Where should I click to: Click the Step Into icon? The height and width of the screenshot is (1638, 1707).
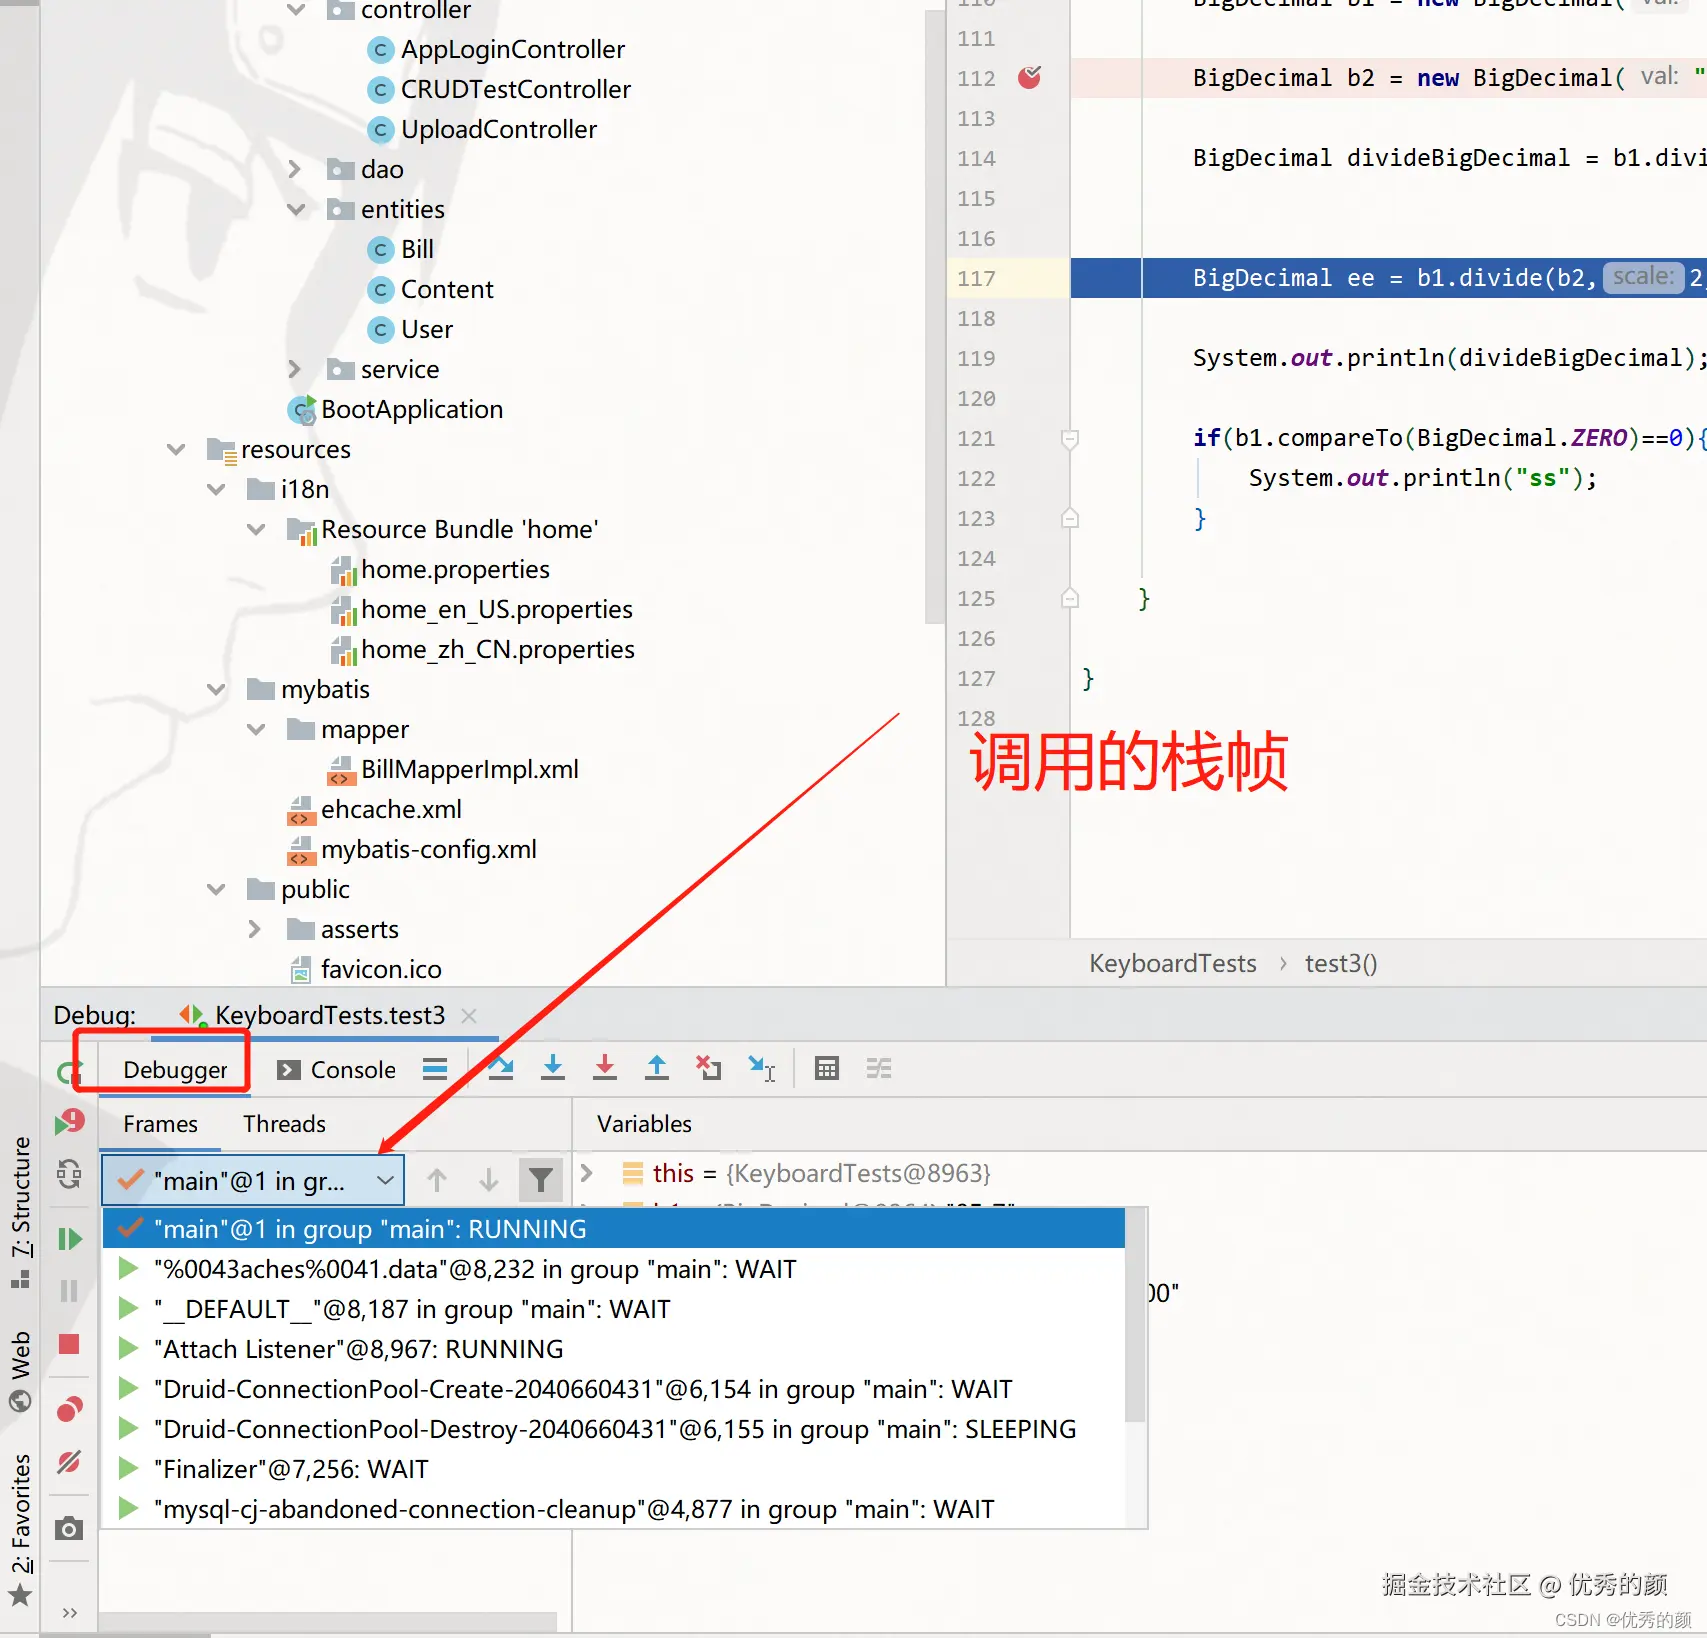pos(553,1068)
